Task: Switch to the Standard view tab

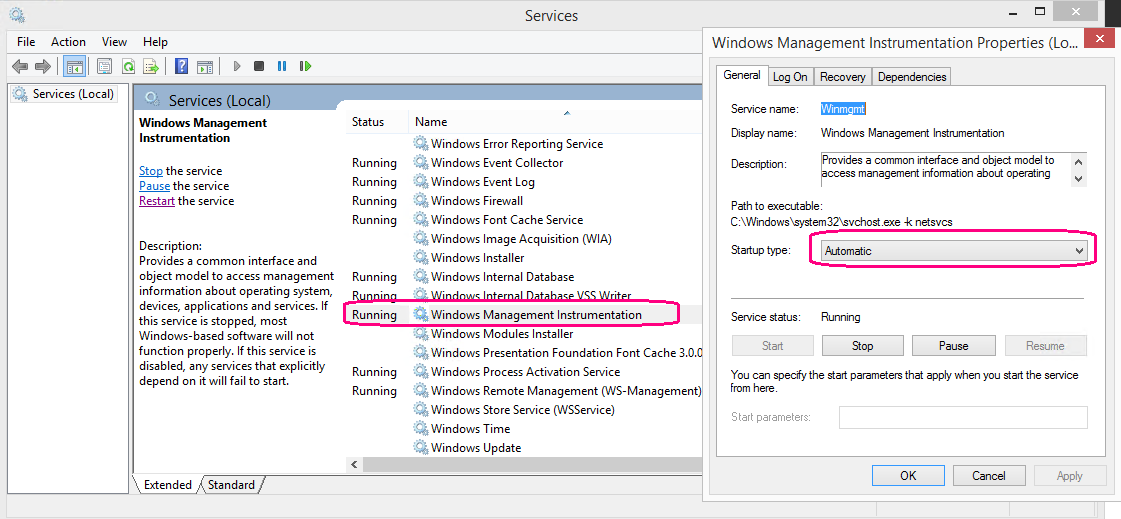Action: pyautogui.click(x=231, y=485)
